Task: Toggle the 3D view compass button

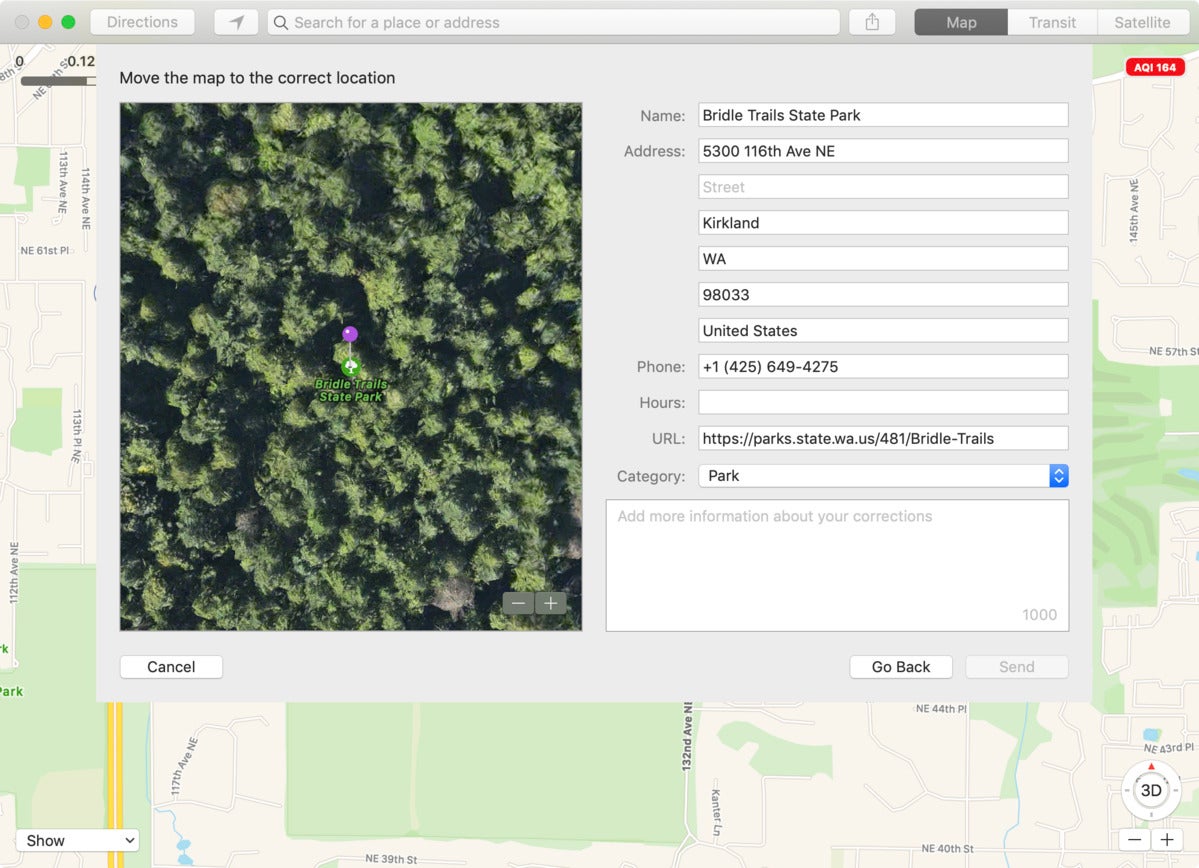Action: pyautogui.click(x=1151, y=790)
